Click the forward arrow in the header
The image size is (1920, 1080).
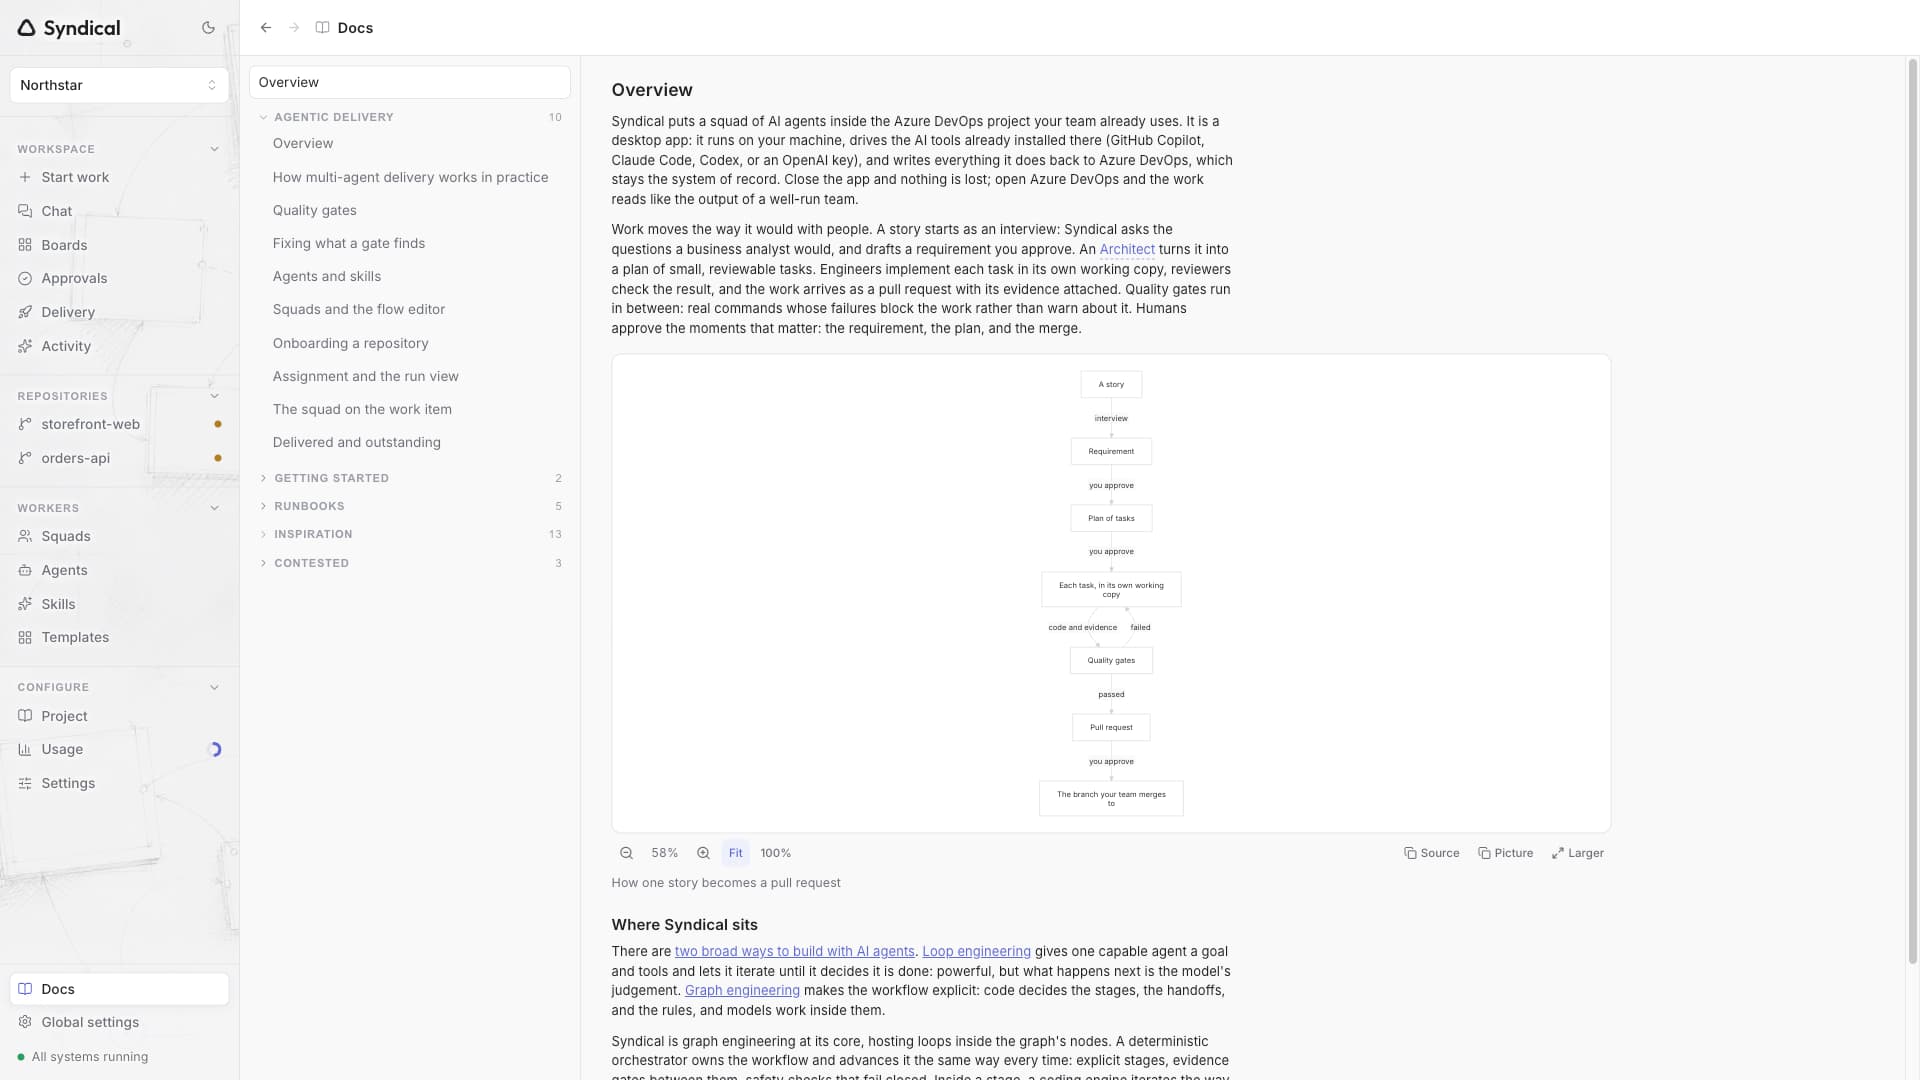(294, 28)
